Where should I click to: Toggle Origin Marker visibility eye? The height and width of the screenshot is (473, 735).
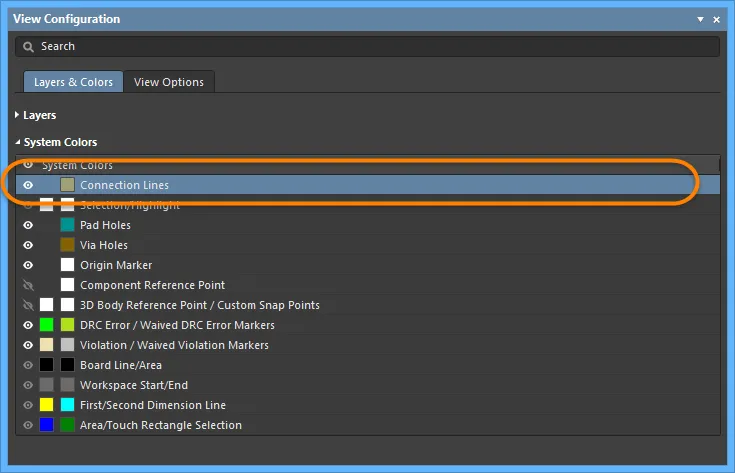coord(28,265)
